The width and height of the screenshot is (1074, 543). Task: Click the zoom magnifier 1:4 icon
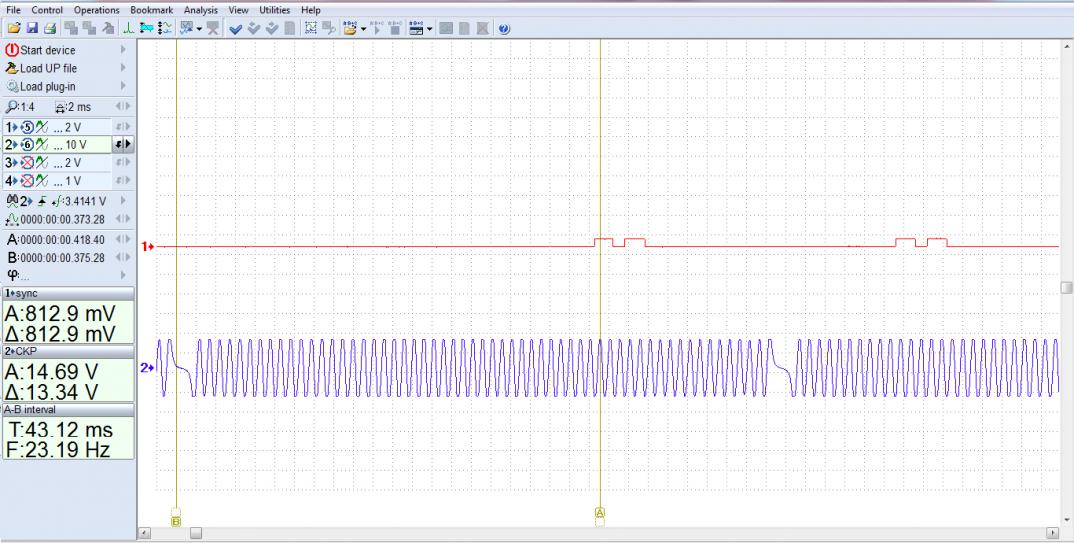pos(11,108)
